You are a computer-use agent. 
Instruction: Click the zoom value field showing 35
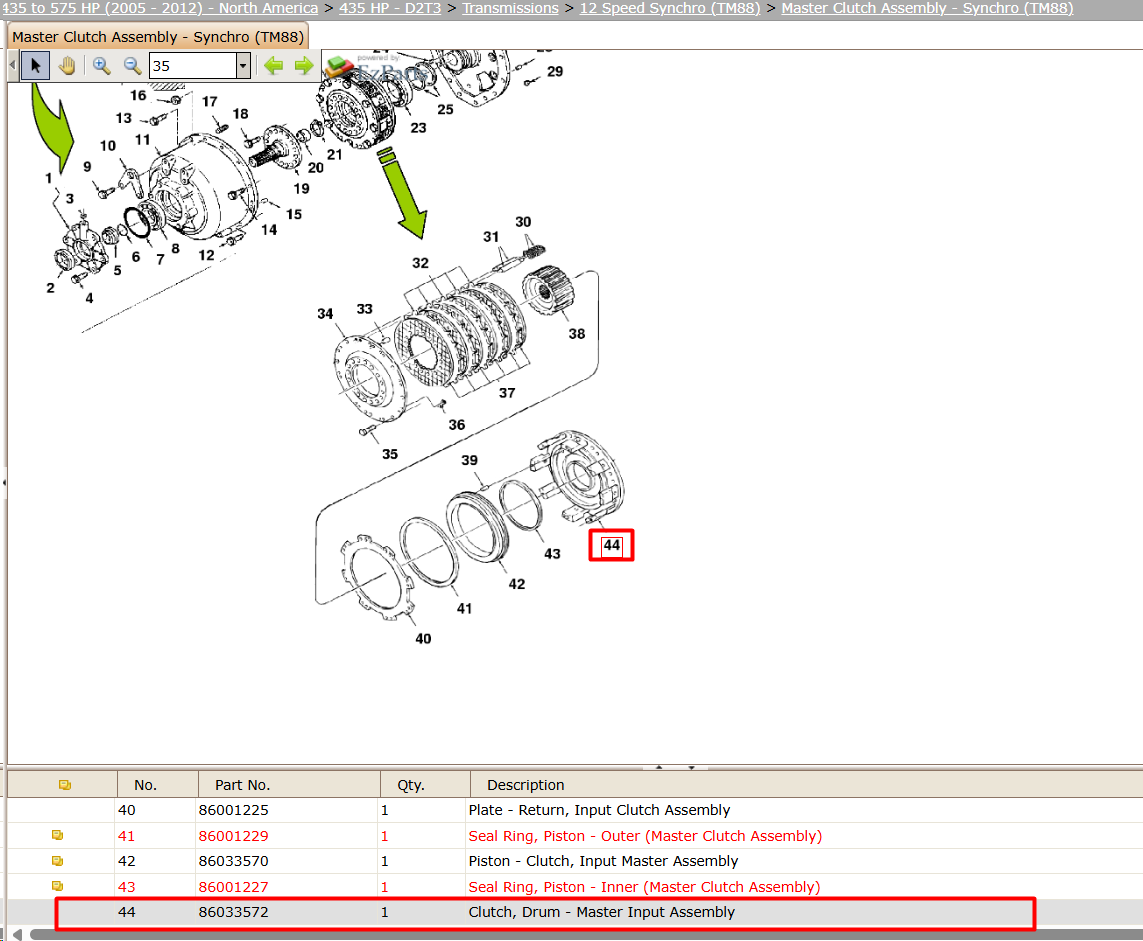193,66
